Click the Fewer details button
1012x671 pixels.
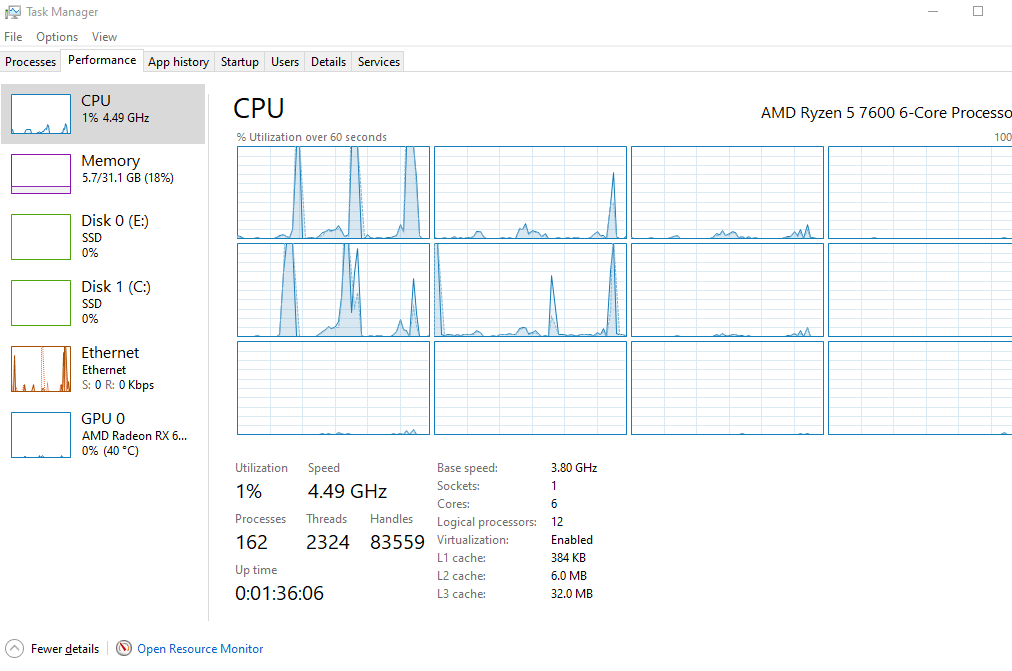52,648
